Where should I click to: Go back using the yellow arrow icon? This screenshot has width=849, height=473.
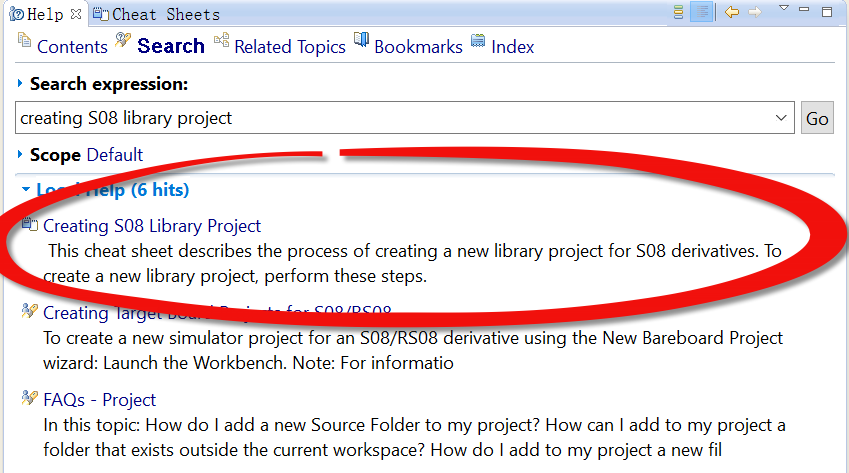click(x=732, y=13)
